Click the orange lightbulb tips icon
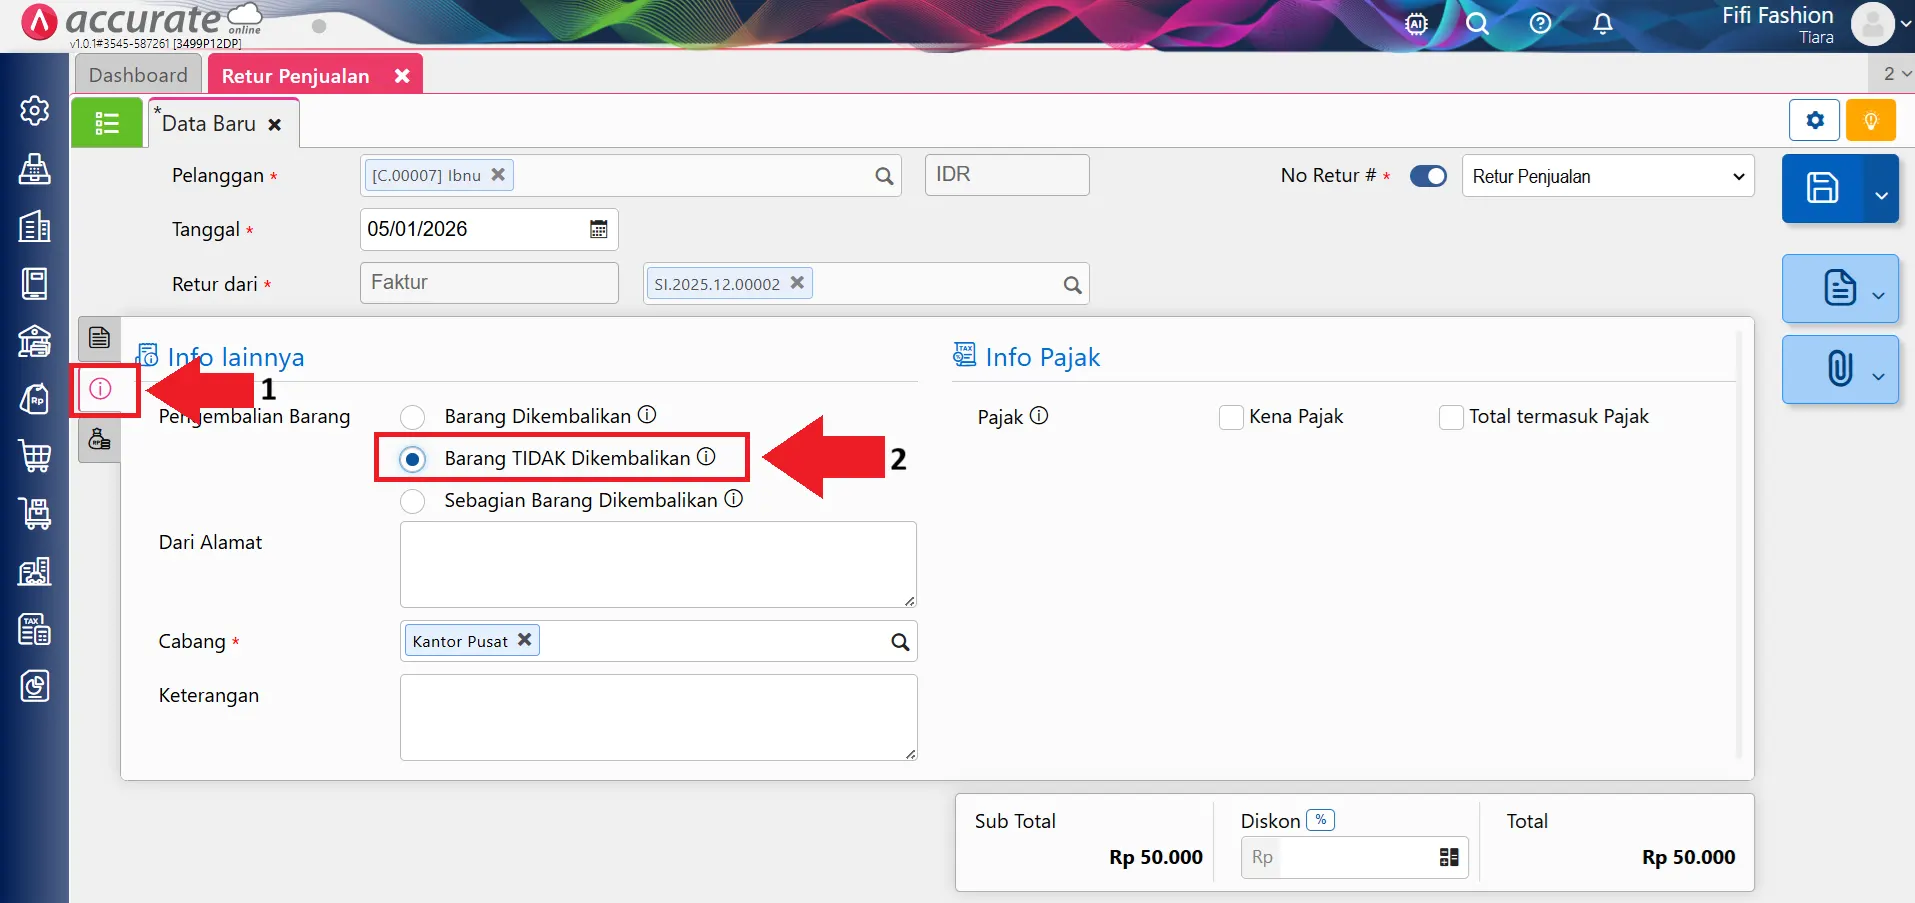1915x903 pixels. tap(1870, 121)
